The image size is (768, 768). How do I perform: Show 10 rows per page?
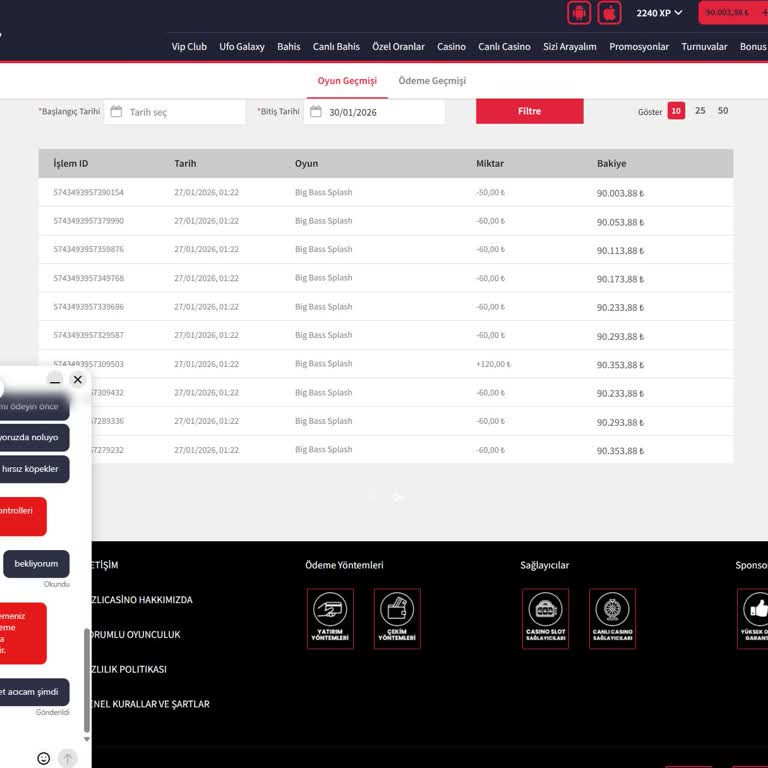(x=676, y=111)
